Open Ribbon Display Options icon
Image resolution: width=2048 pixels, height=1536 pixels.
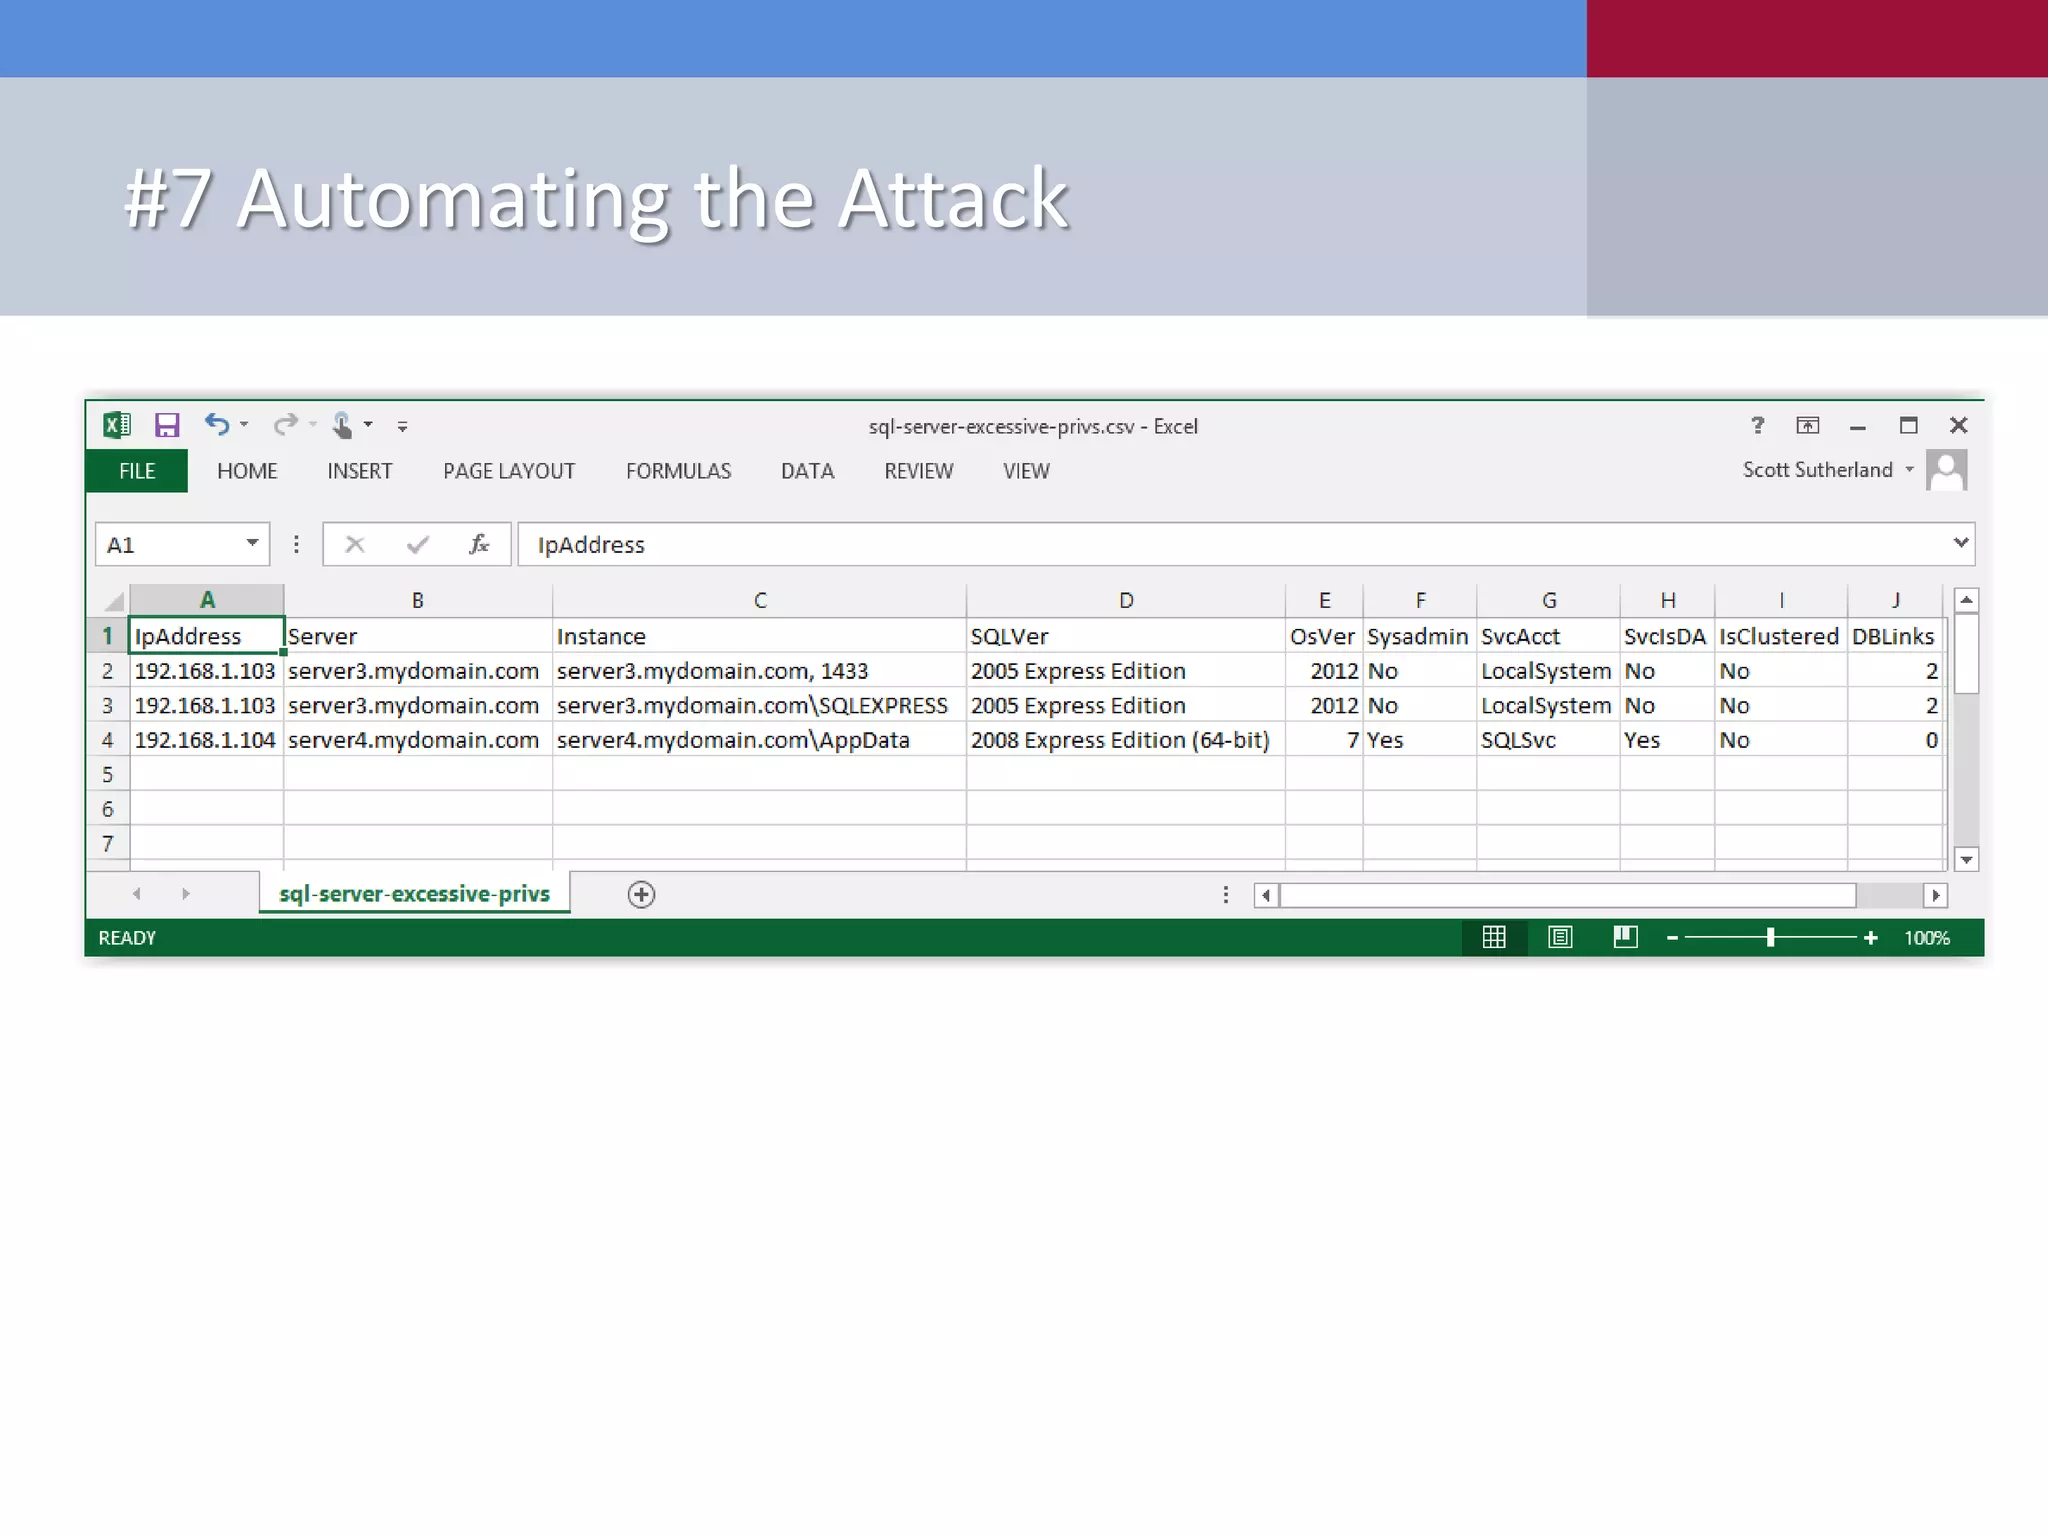click(1807, 425)
